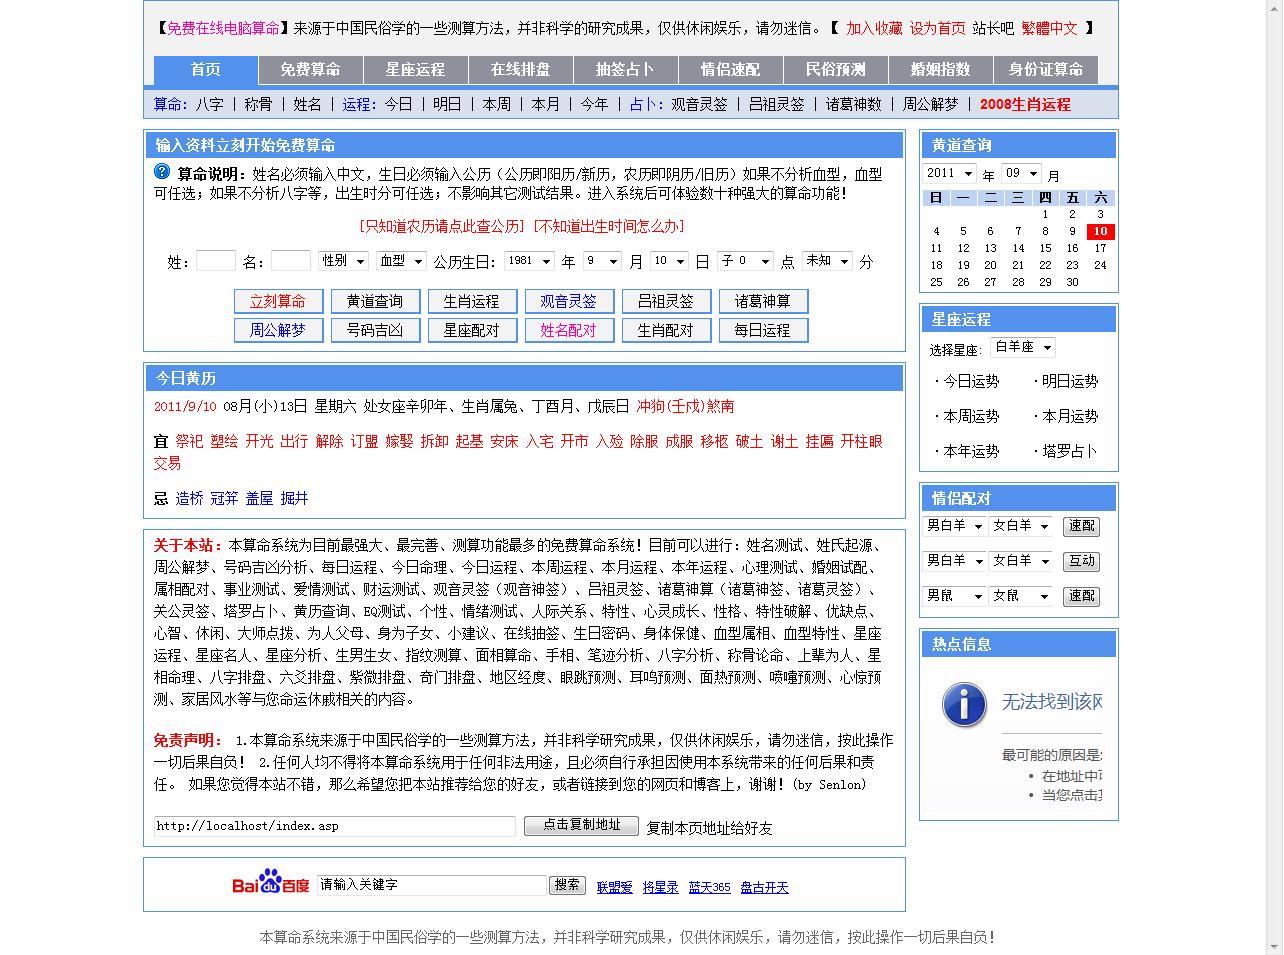Switch to the 星座运程 tab
Image resolution: width=1284 pixels, height=955 pixels.
point(415,70)
